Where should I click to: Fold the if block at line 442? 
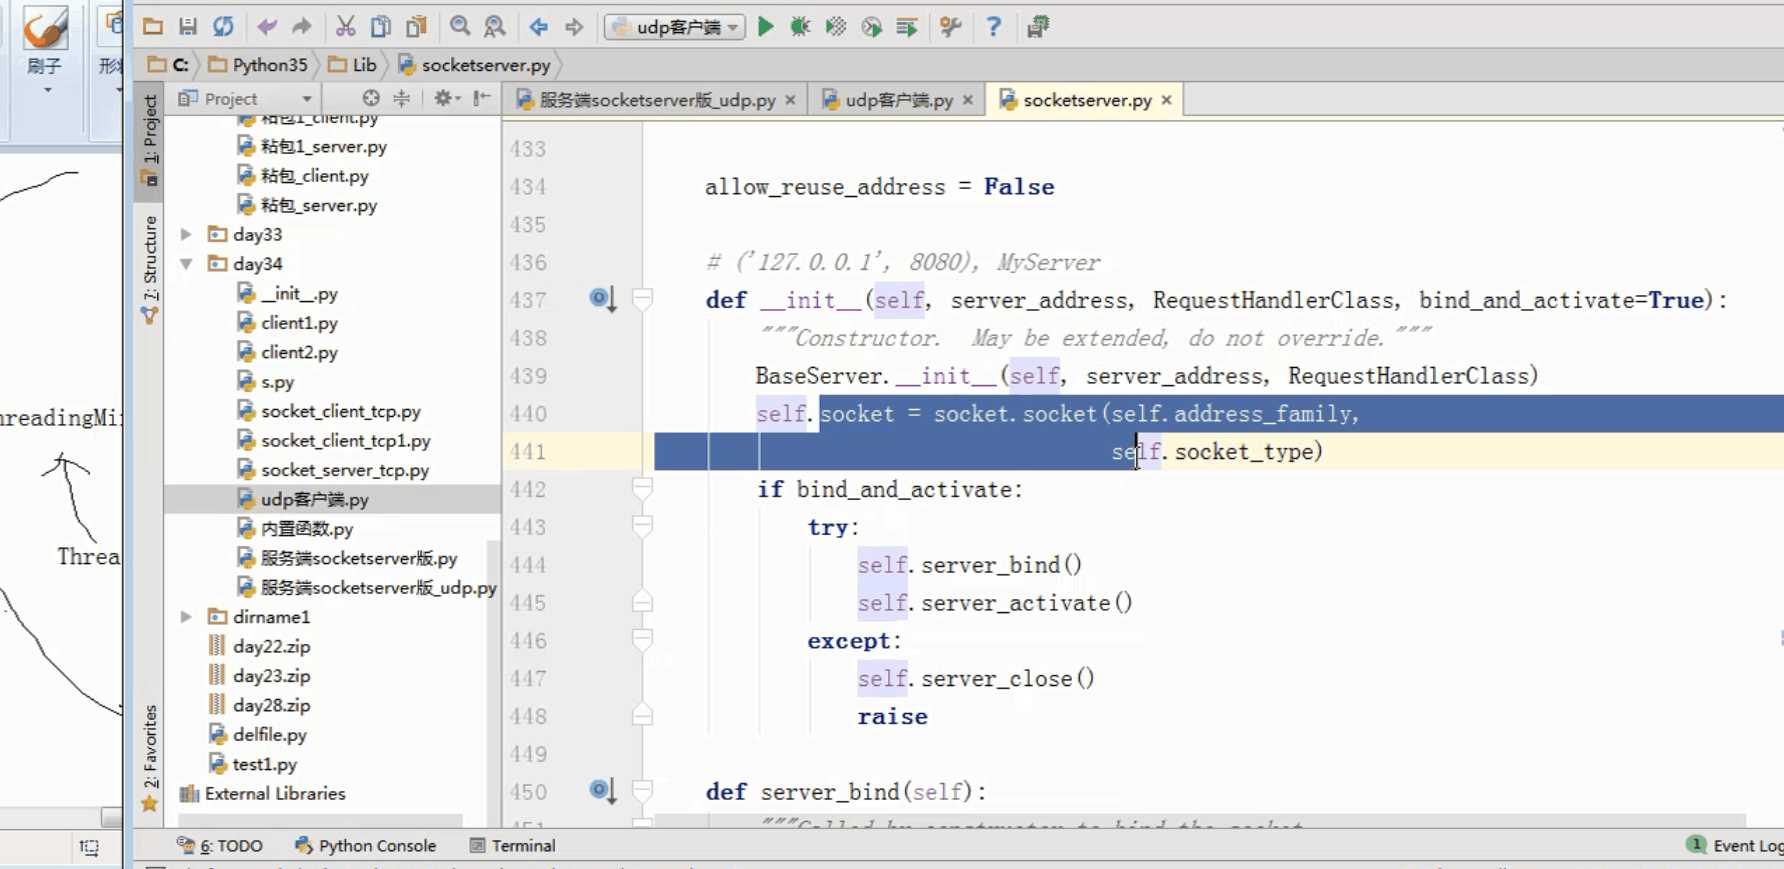(643, 487)
